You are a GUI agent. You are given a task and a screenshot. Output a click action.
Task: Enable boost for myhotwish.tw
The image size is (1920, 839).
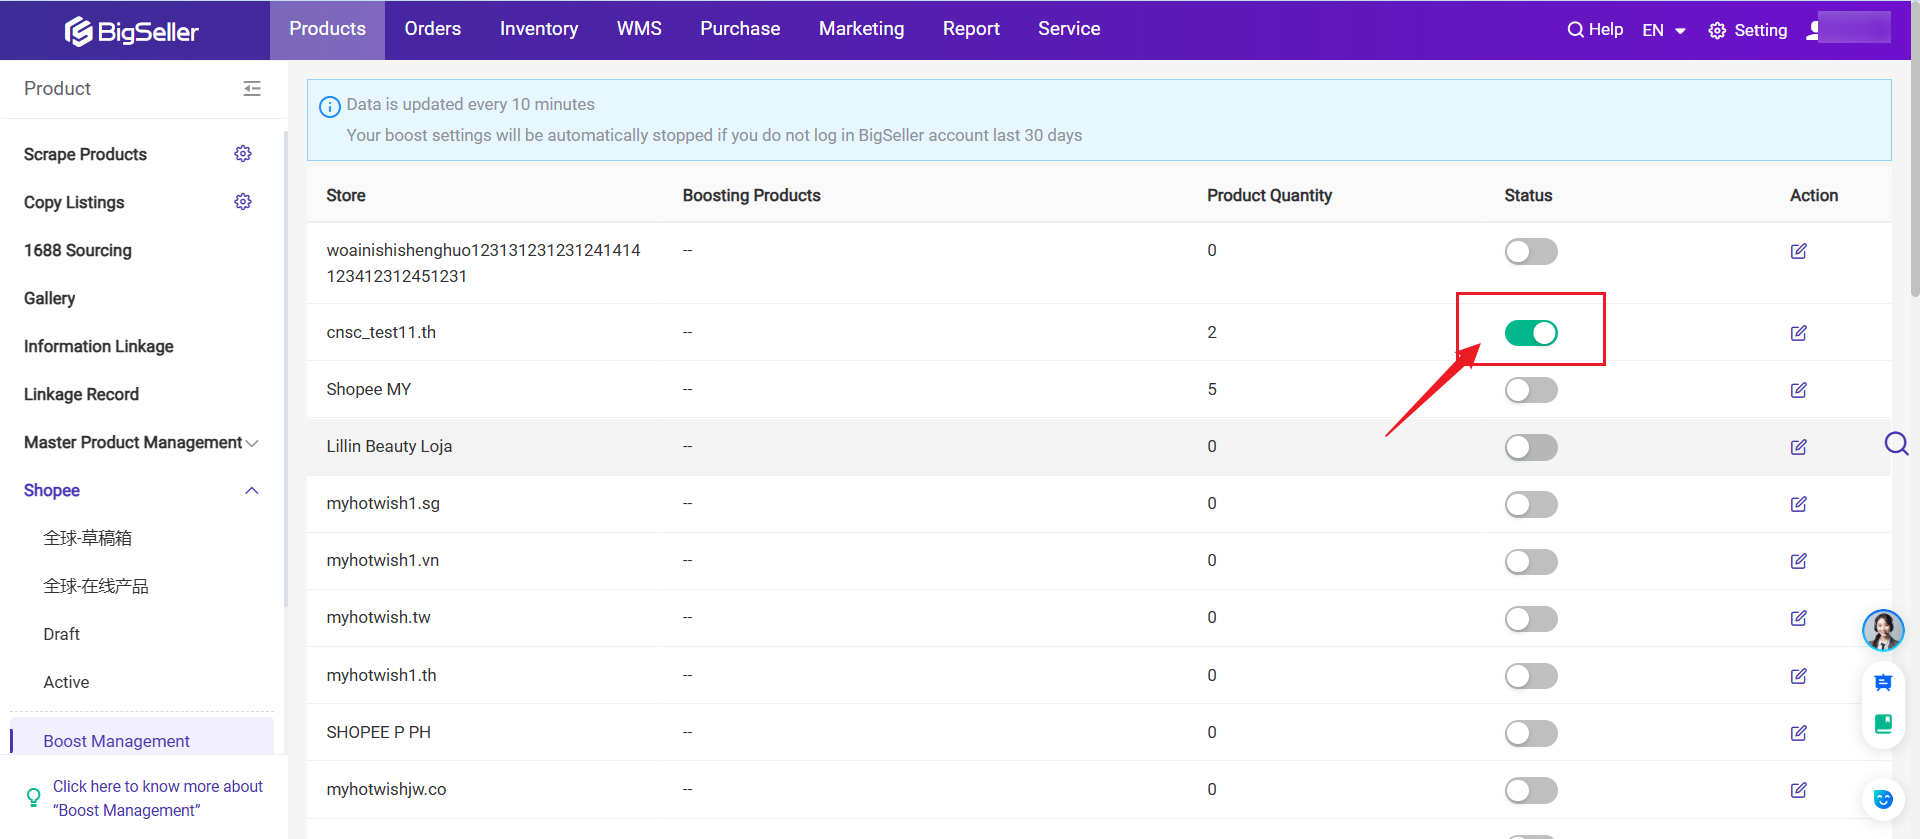click(1531, 618)
